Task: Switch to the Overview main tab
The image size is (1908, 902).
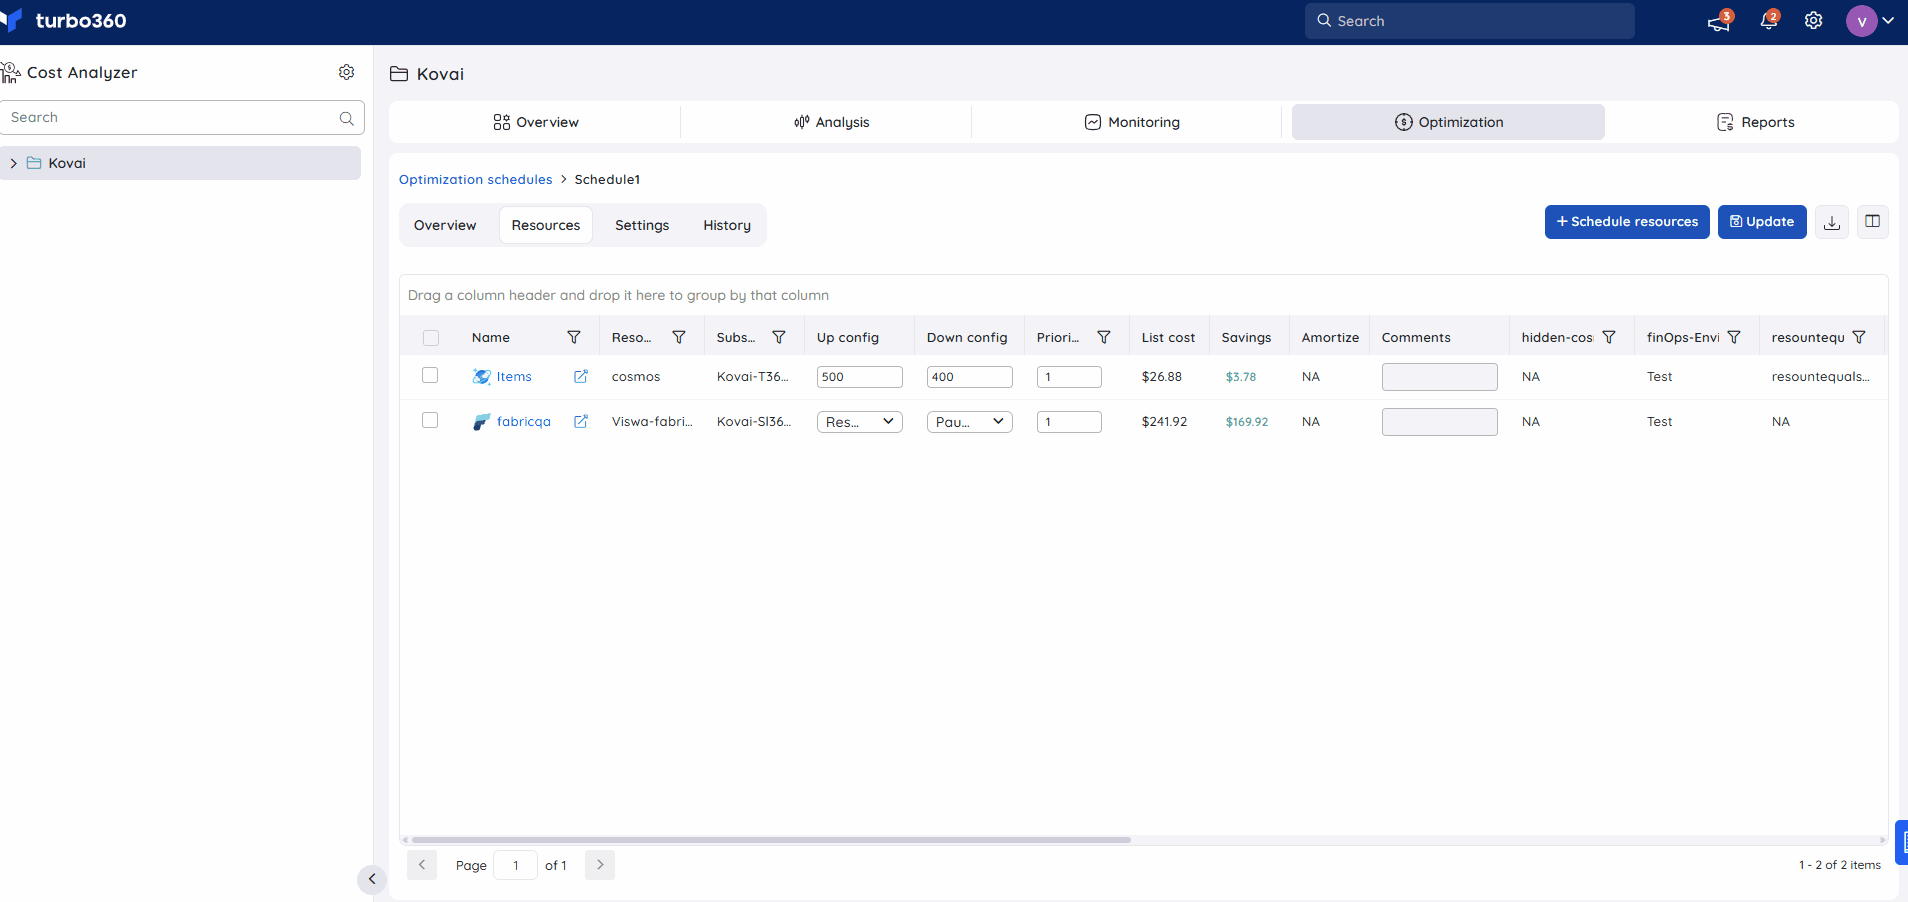Action: coord(535,122)
